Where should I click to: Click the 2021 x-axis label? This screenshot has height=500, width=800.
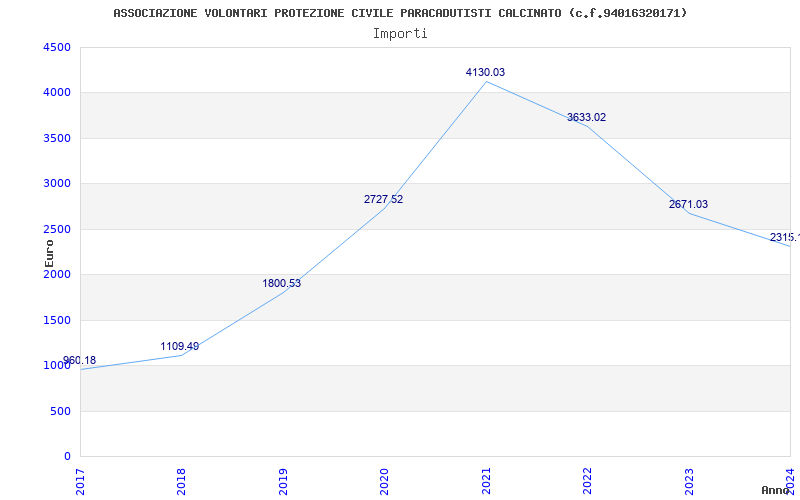click(x=486, y=481)
